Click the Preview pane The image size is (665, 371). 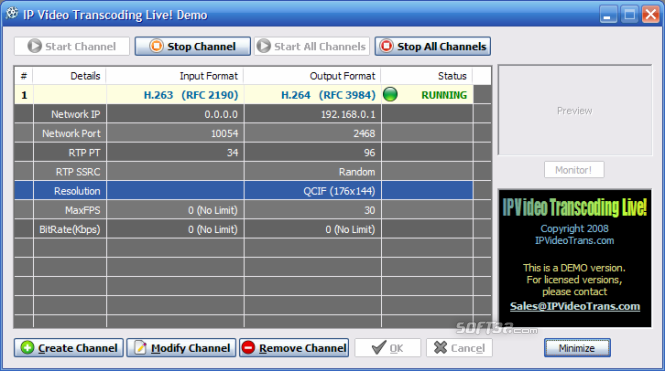pyautogui.click(x=575, y=110)
